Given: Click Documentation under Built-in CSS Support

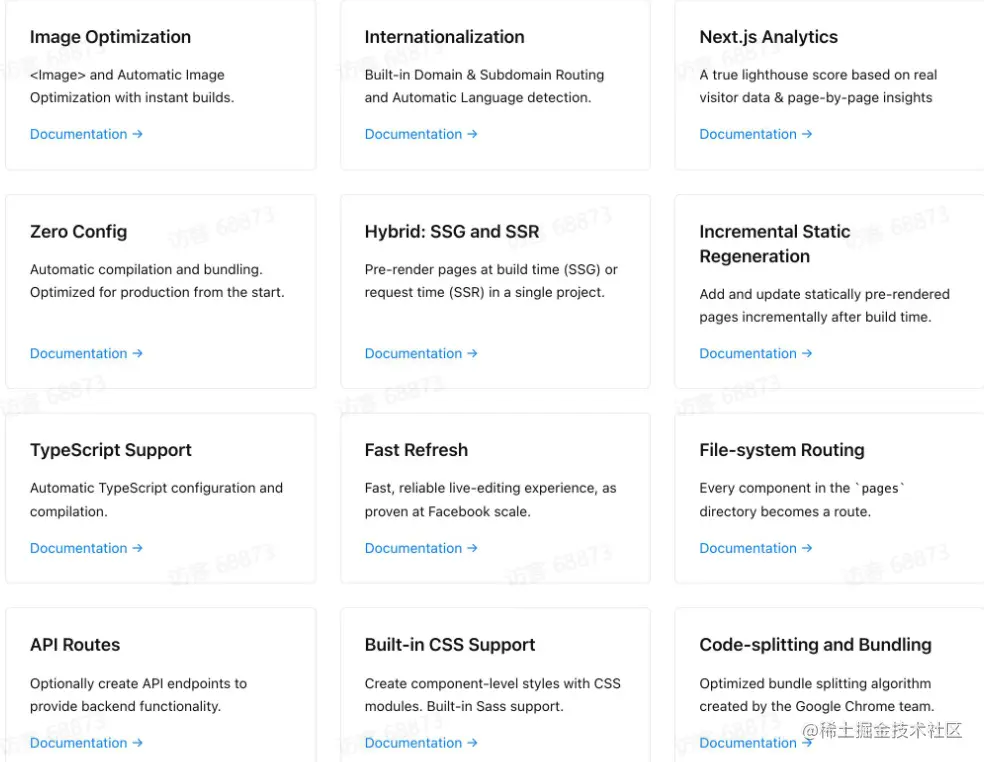Looking at the screenshot, I should pos(420,743).
